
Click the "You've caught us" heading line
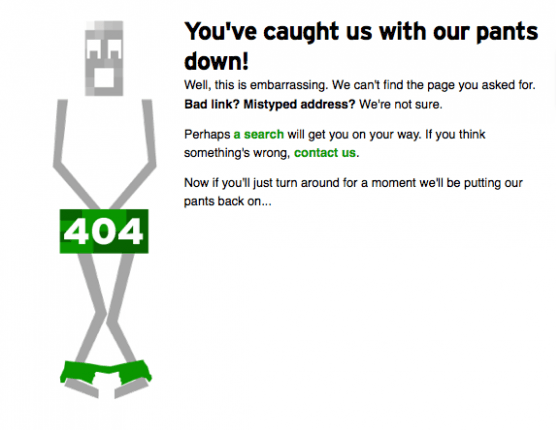tap(361, 32)
